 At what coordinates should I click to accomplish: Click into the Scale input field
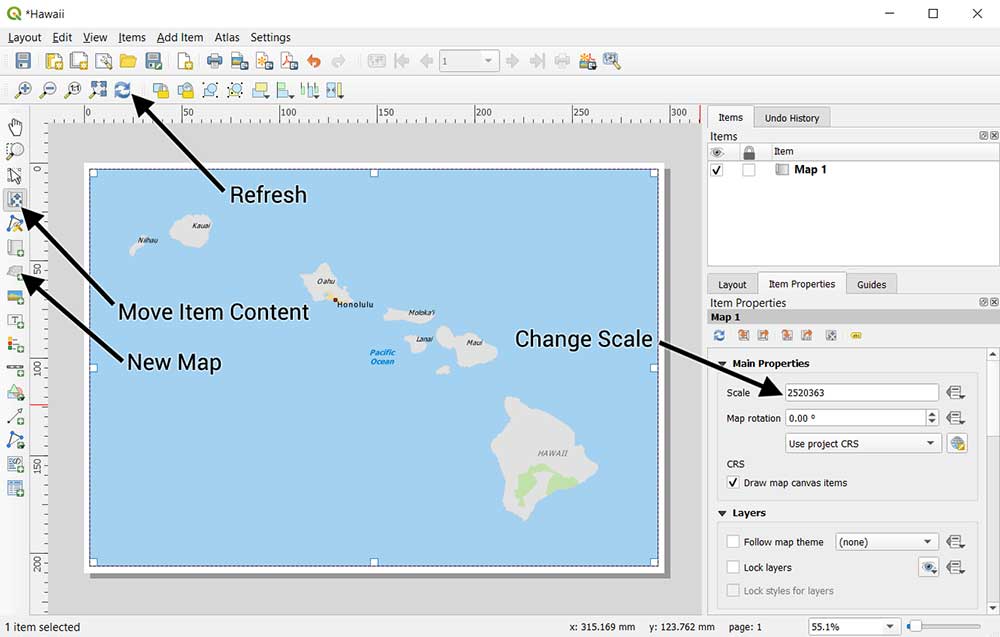tap(862, 393)
